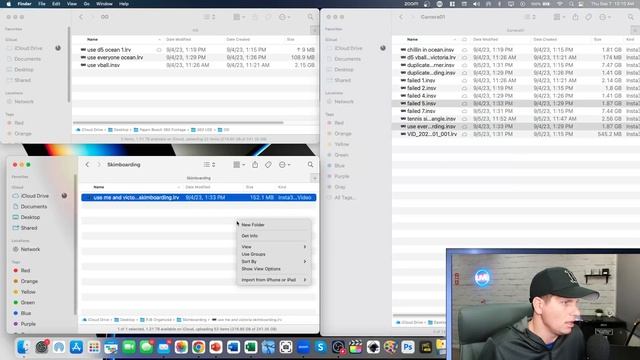Open Documents in Skimboarding window sidebar
This screenshot has height=360, width=640.
33,207
